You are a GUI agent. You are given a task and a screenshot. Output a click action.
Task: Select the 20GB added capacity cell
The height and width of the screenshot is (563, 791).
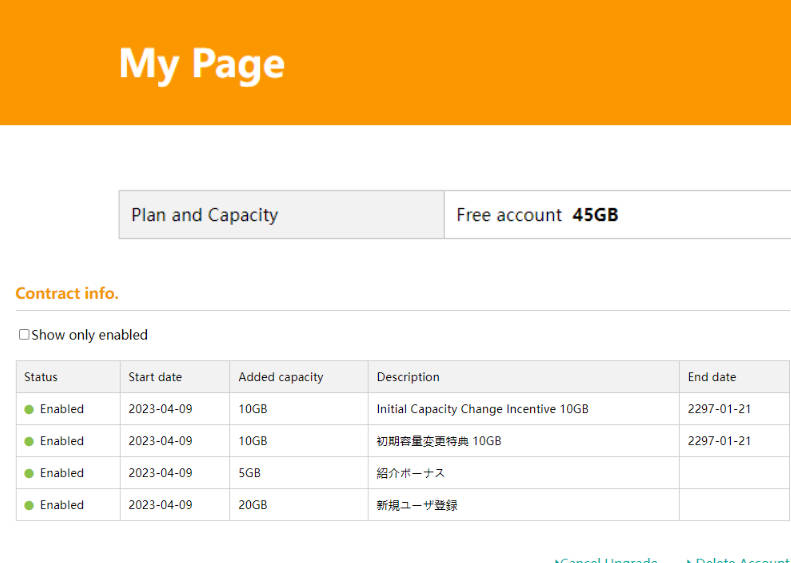(x=253, y=505)
